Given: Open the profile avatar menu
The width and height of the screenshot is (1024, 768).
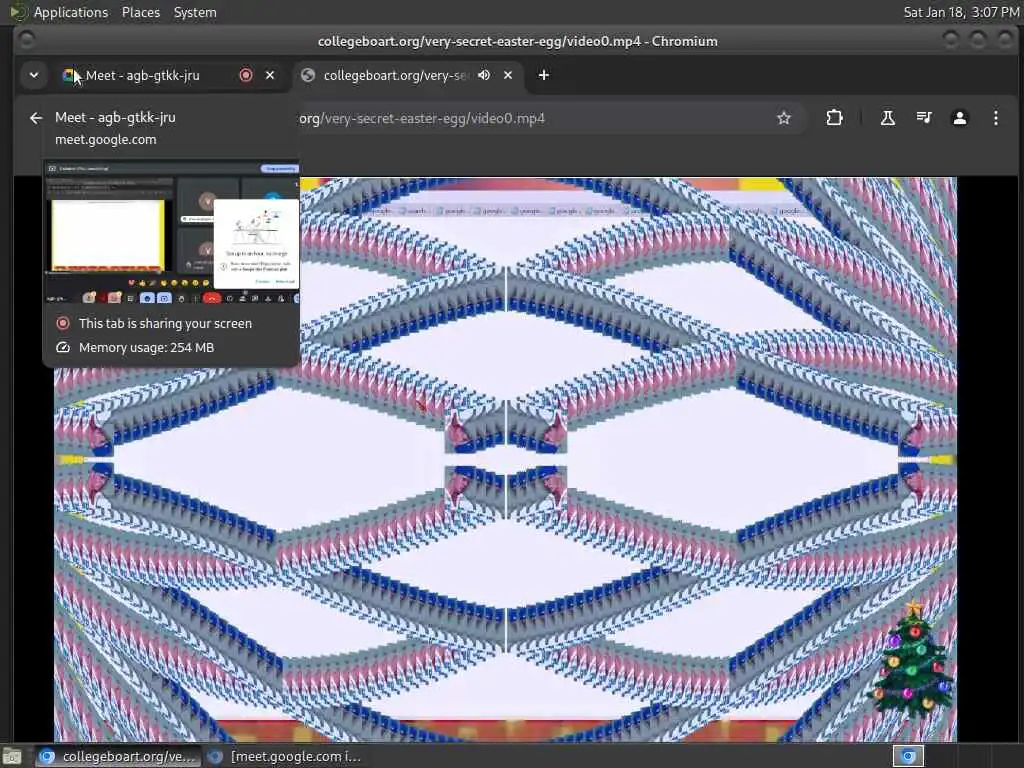Looking at the screenshot, I should point(959,118).
